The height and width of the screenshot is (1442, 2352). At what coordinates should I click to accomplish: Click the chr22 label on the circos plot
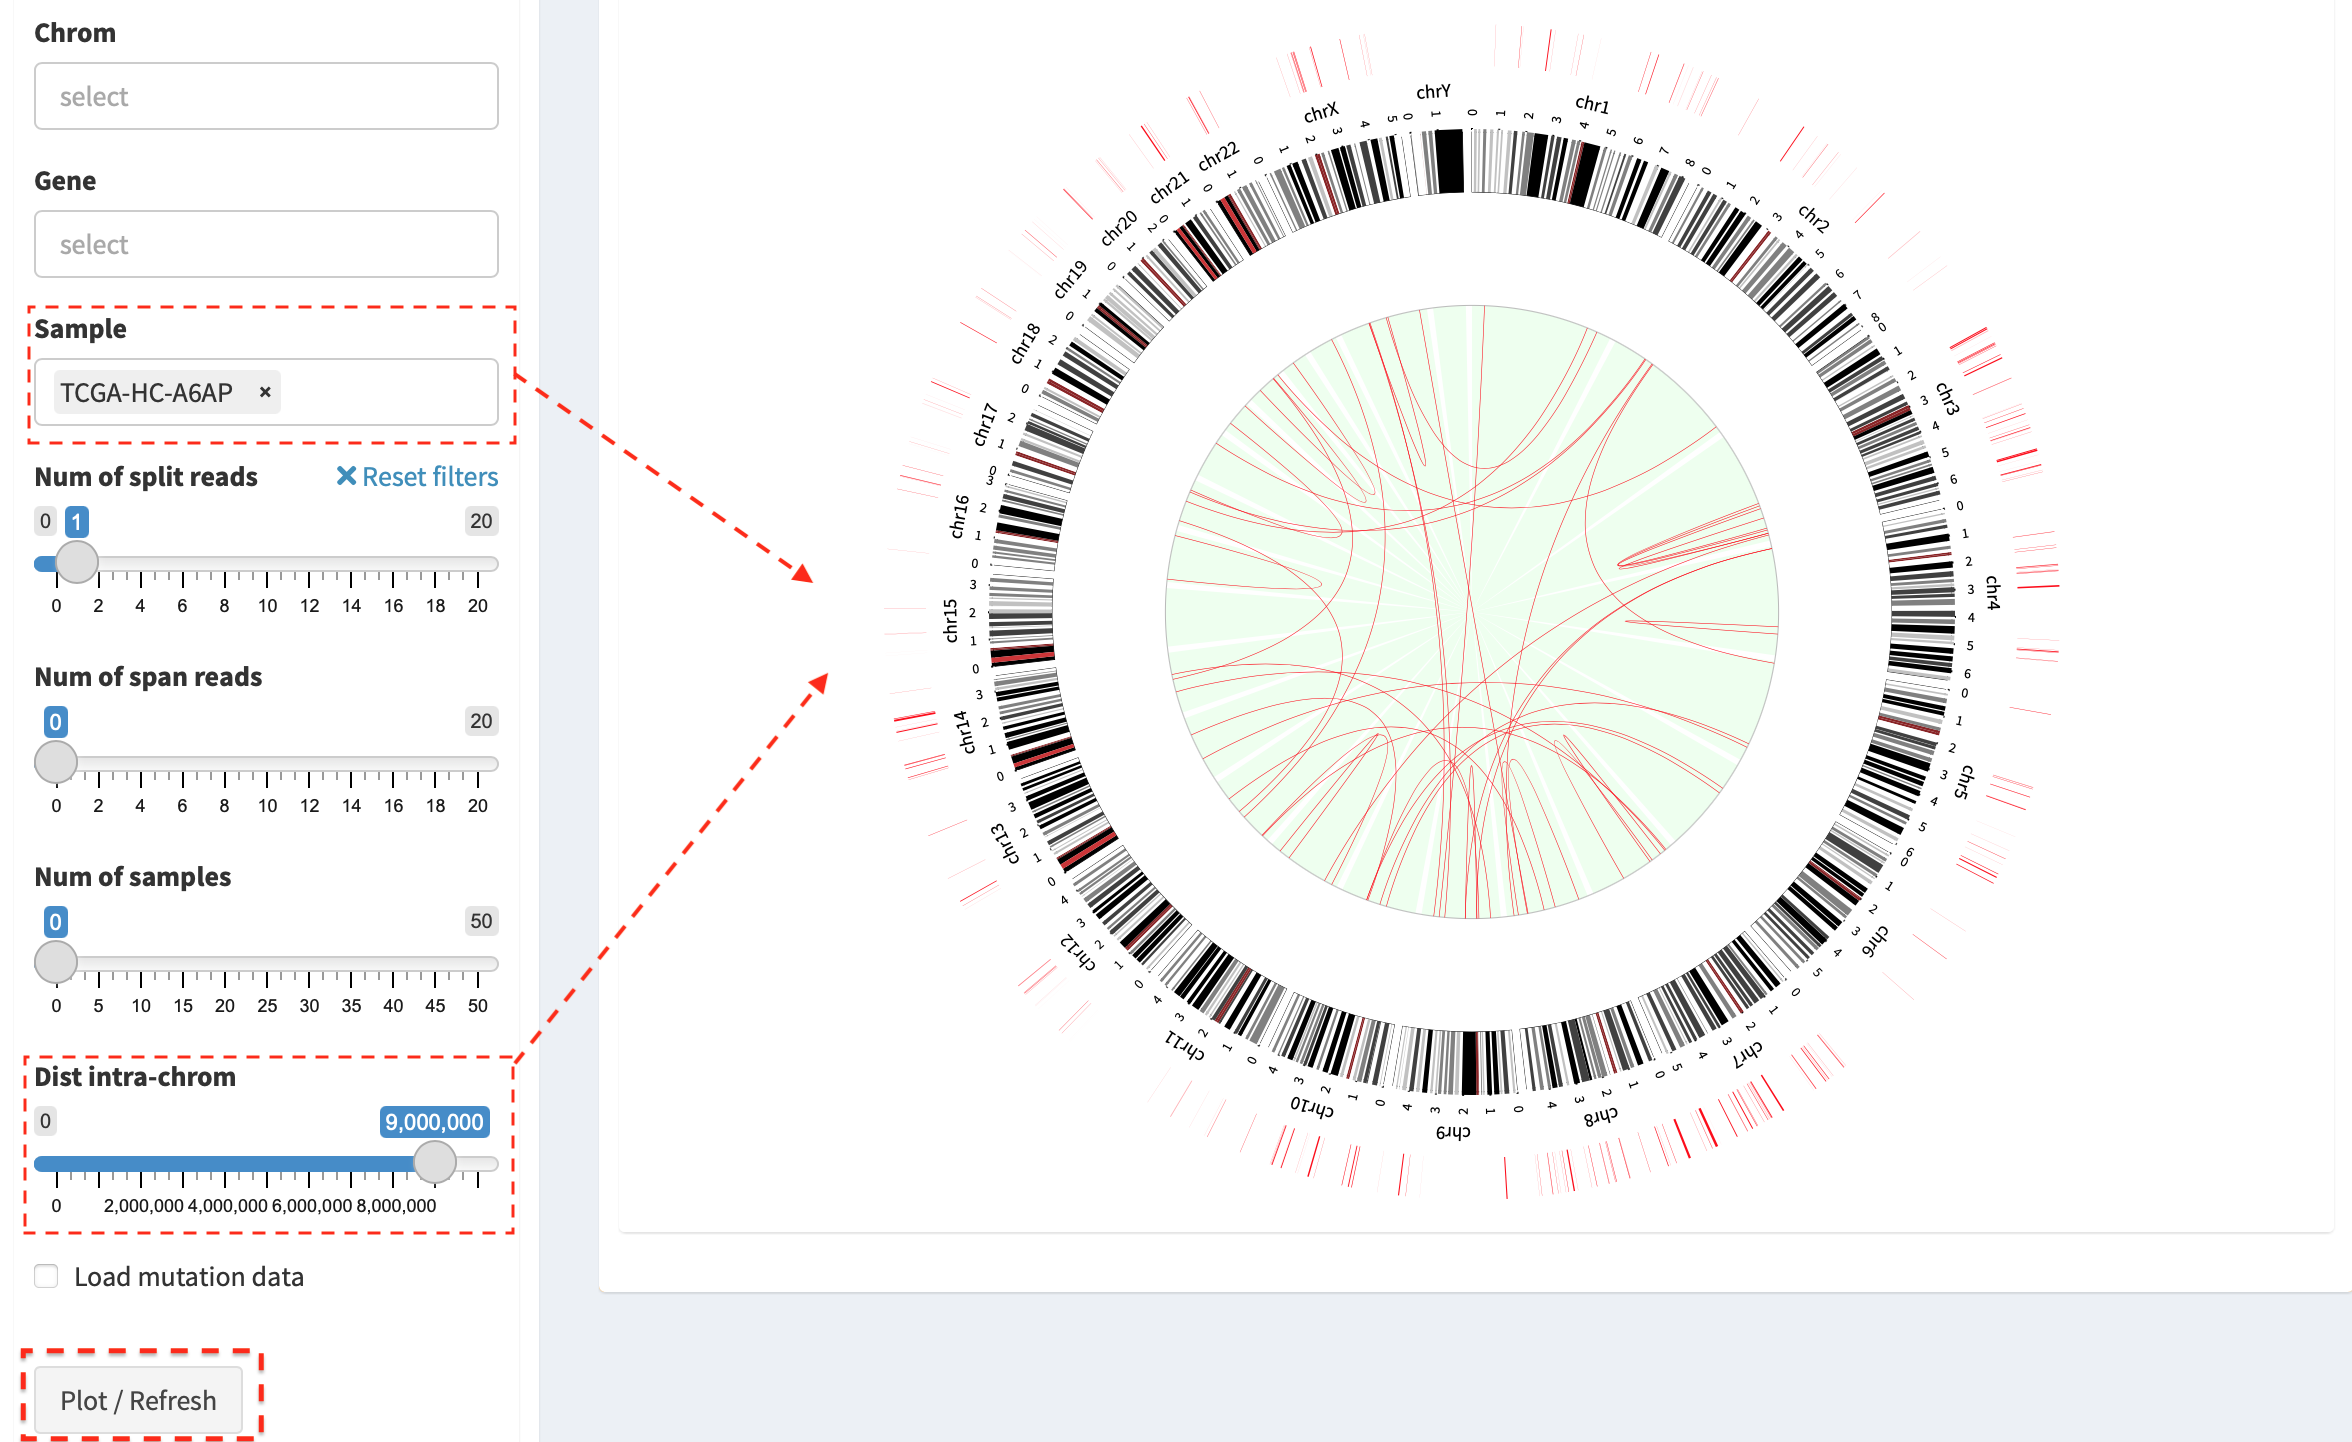1219,156
